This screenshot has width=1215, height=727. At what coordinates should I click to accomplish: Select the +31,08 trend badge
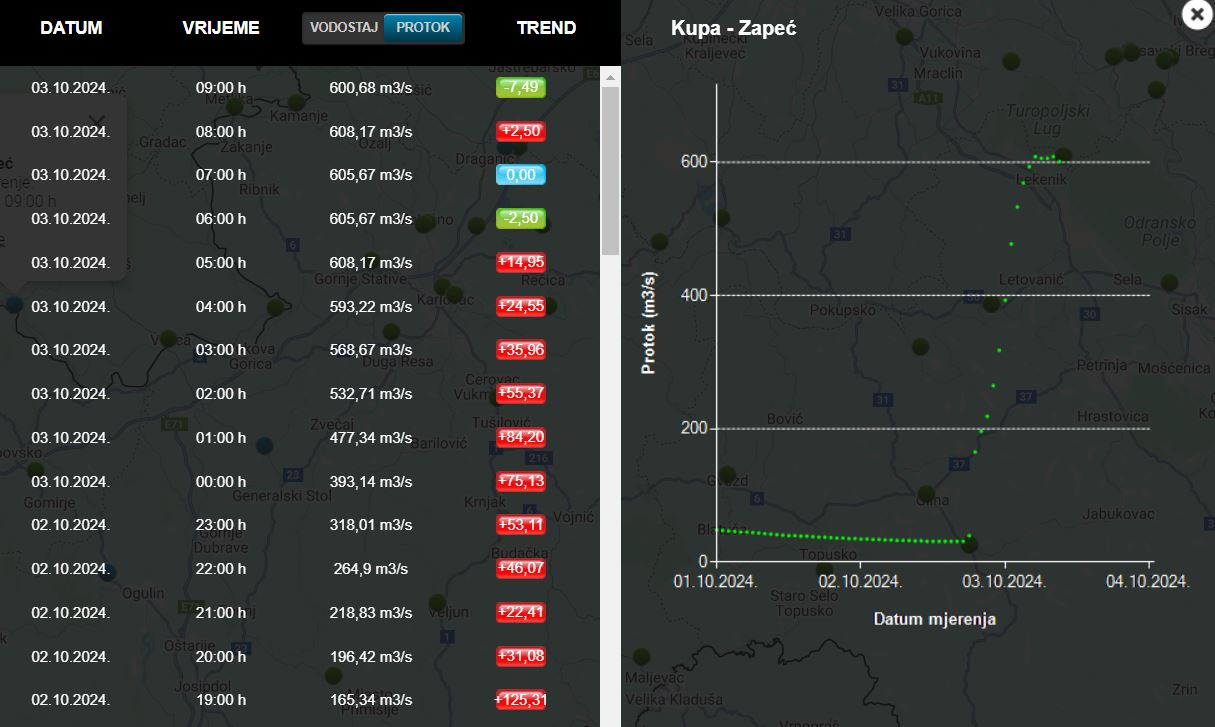click(x=521, y=656)
